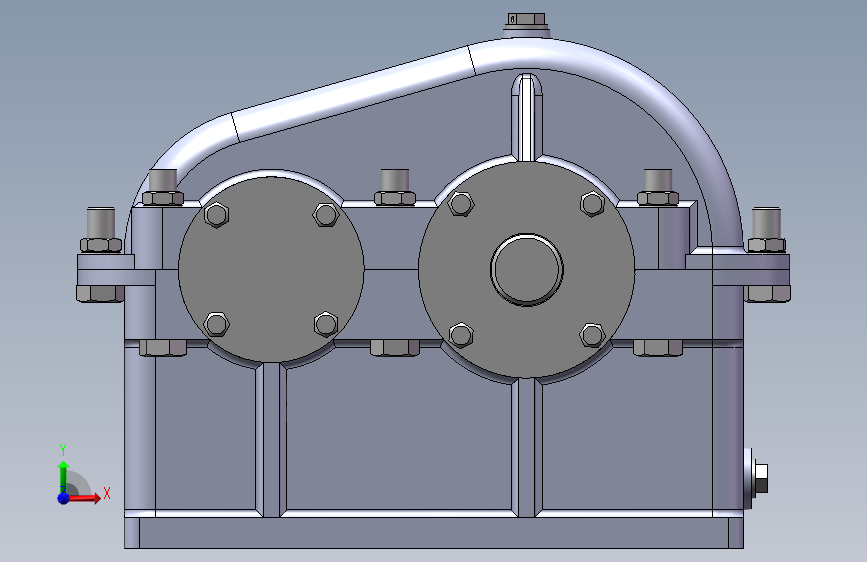
Task: Click the red X axis arrow of triad
Action: tap(86, 498)
